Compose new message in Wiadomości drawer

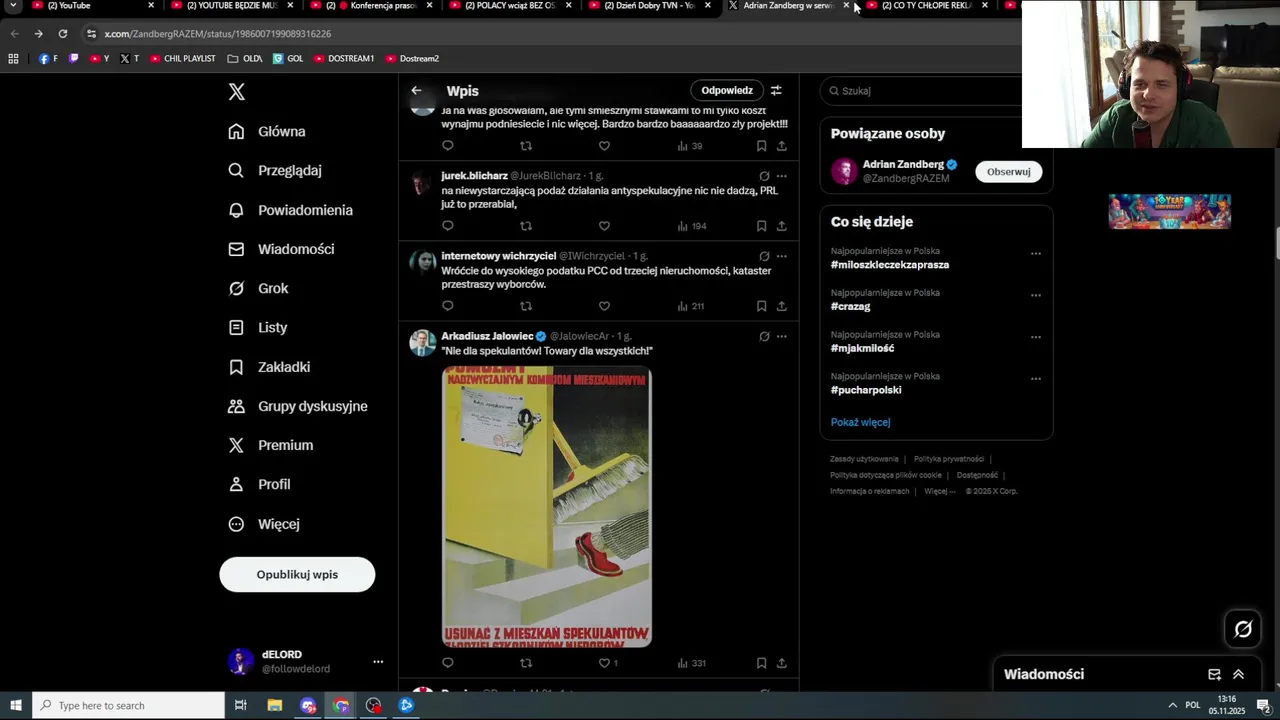pos(1214,675)
